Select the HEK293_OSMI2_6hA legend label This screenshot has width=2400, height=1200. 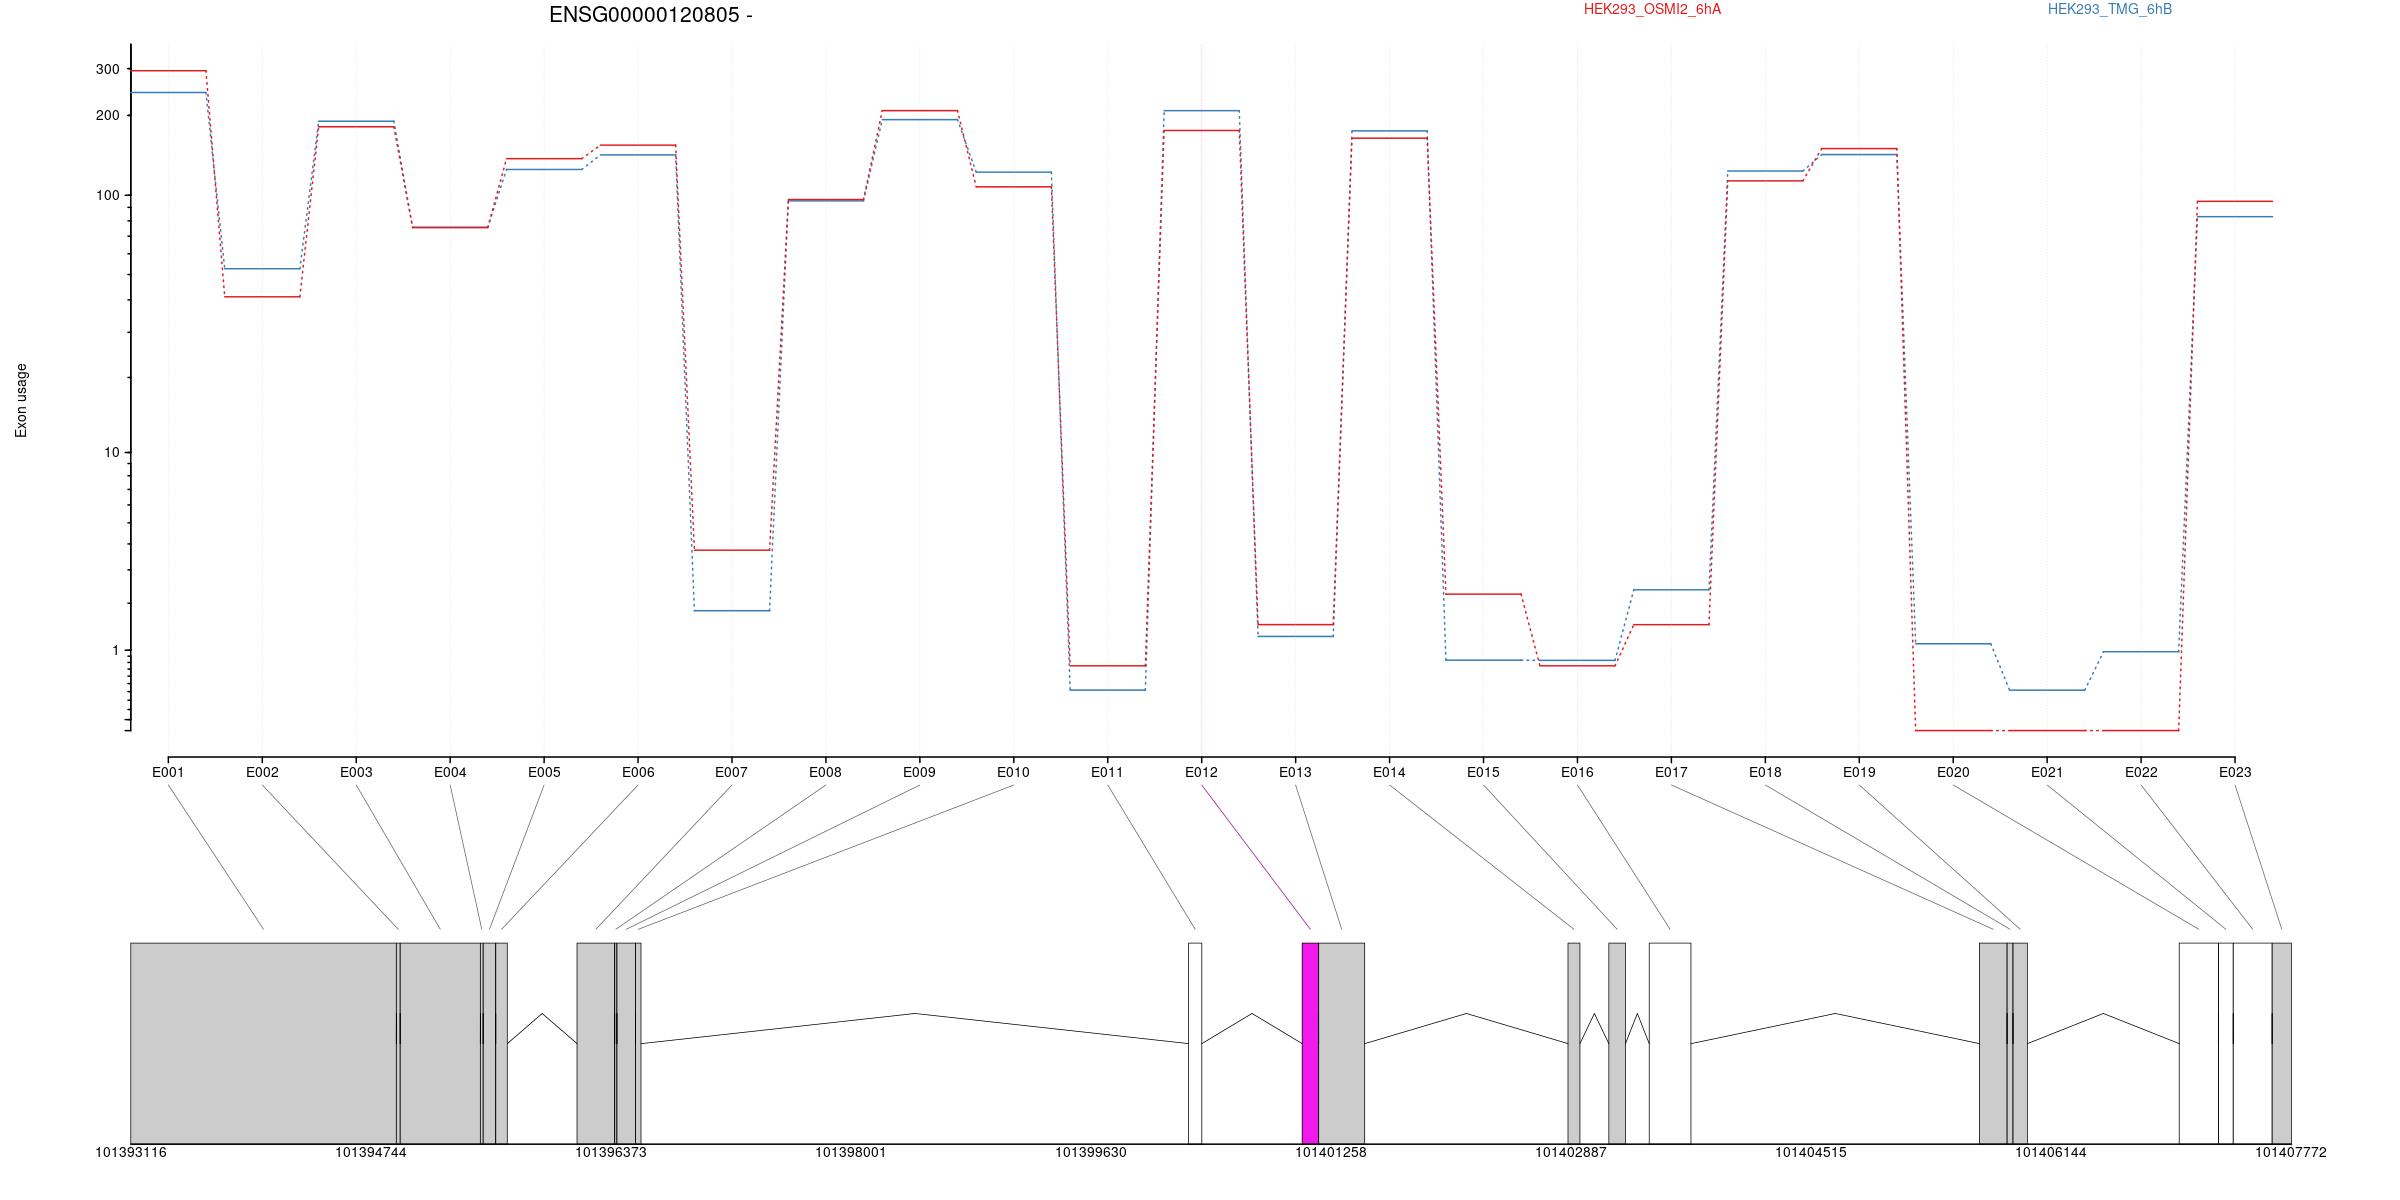point(1652,9)
